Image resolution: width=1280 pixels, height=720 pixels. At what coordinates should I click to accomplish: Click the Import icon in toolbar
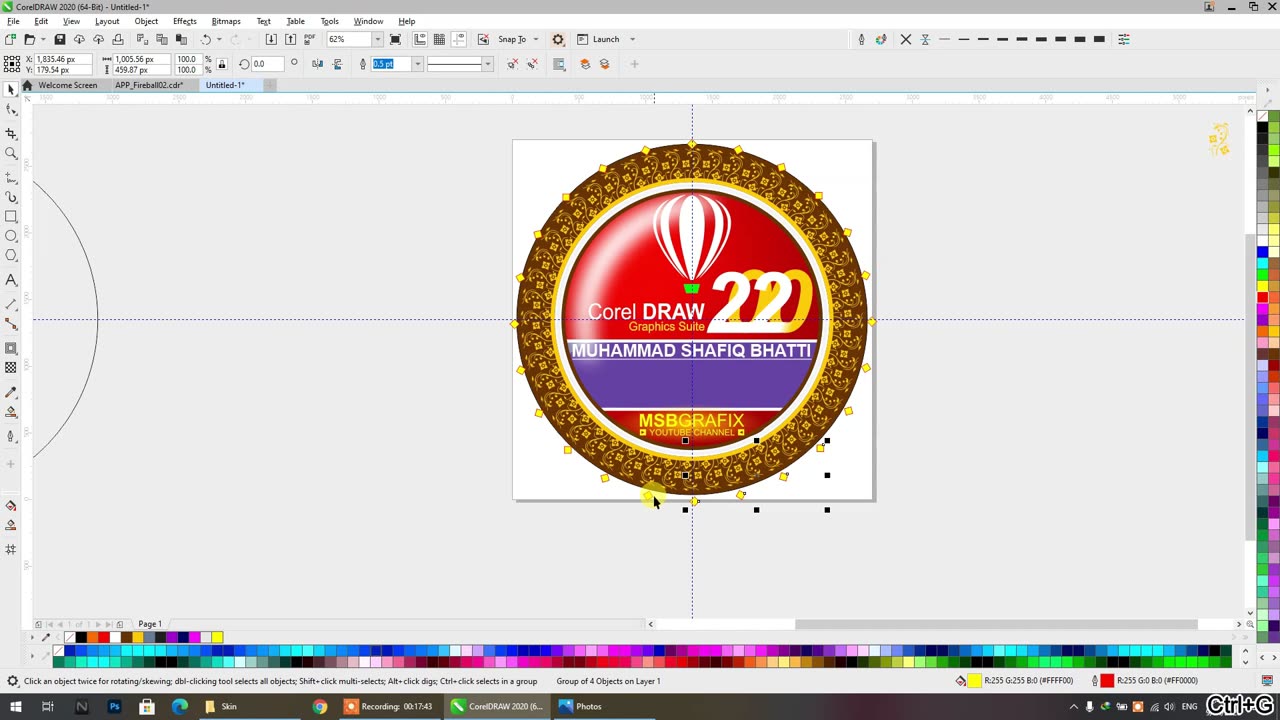[271, 39]
